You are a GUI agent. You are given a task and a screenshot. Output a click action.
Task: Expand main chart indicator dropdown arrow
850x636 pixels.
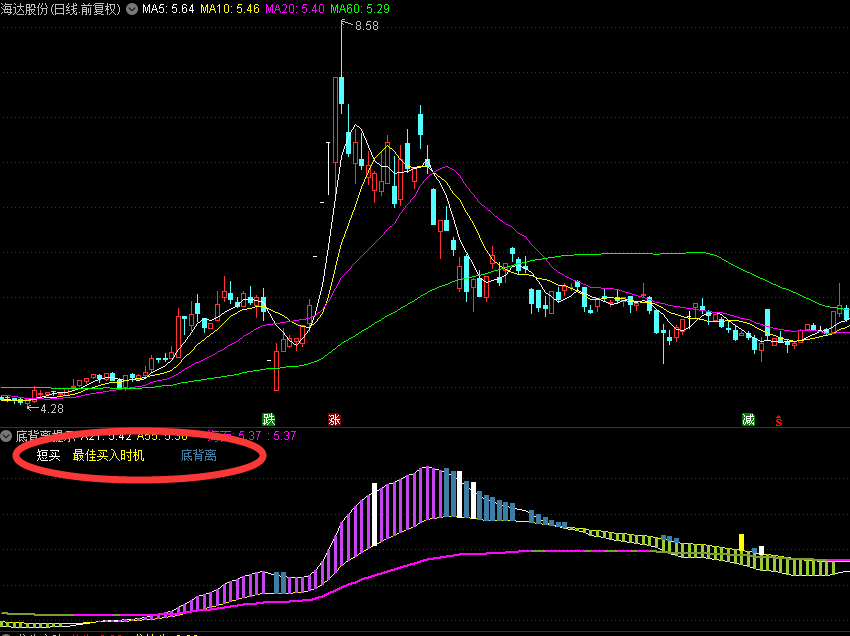(x=131, y=9)
